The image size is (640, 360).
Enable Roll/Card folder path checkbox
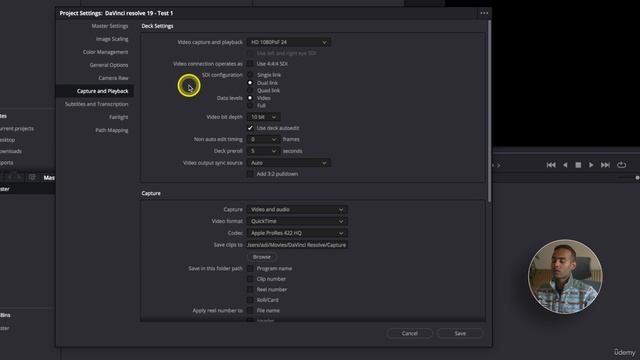[x=250, y=300]
